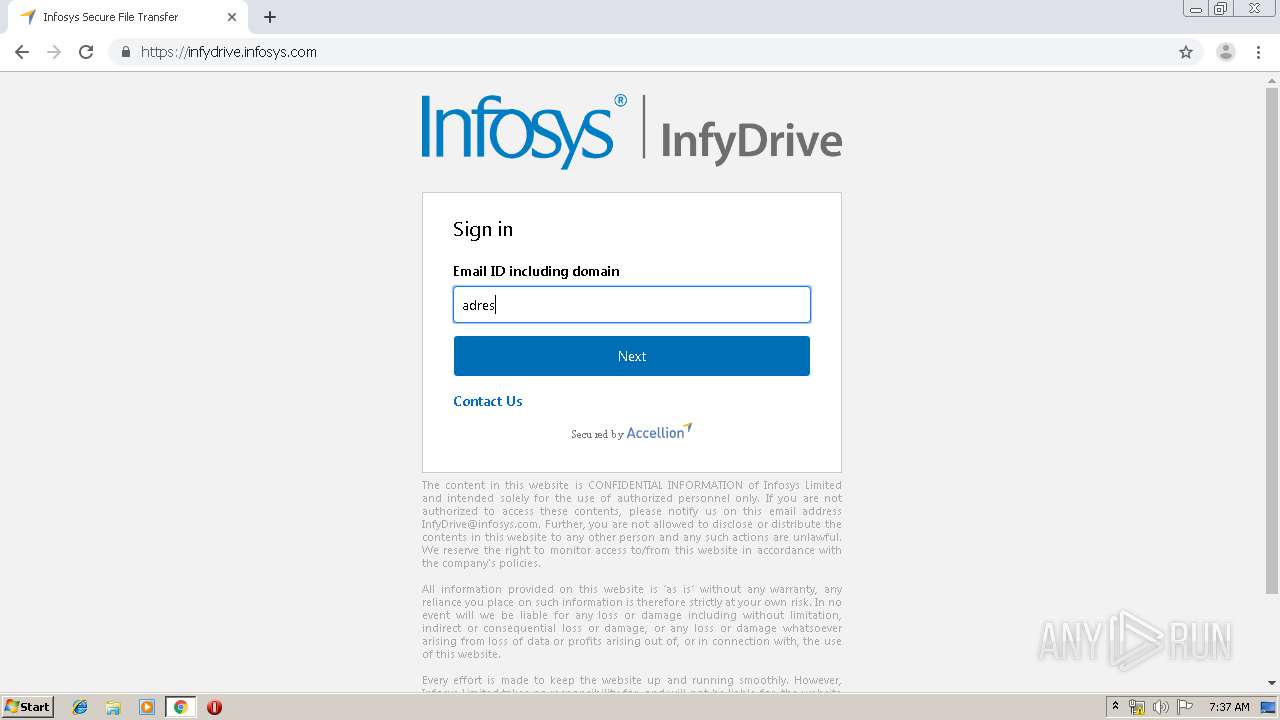The width and height of the screenshot is (1280, 720).
Task: Open the Chrome three-dot menu
Action: 1259,52
